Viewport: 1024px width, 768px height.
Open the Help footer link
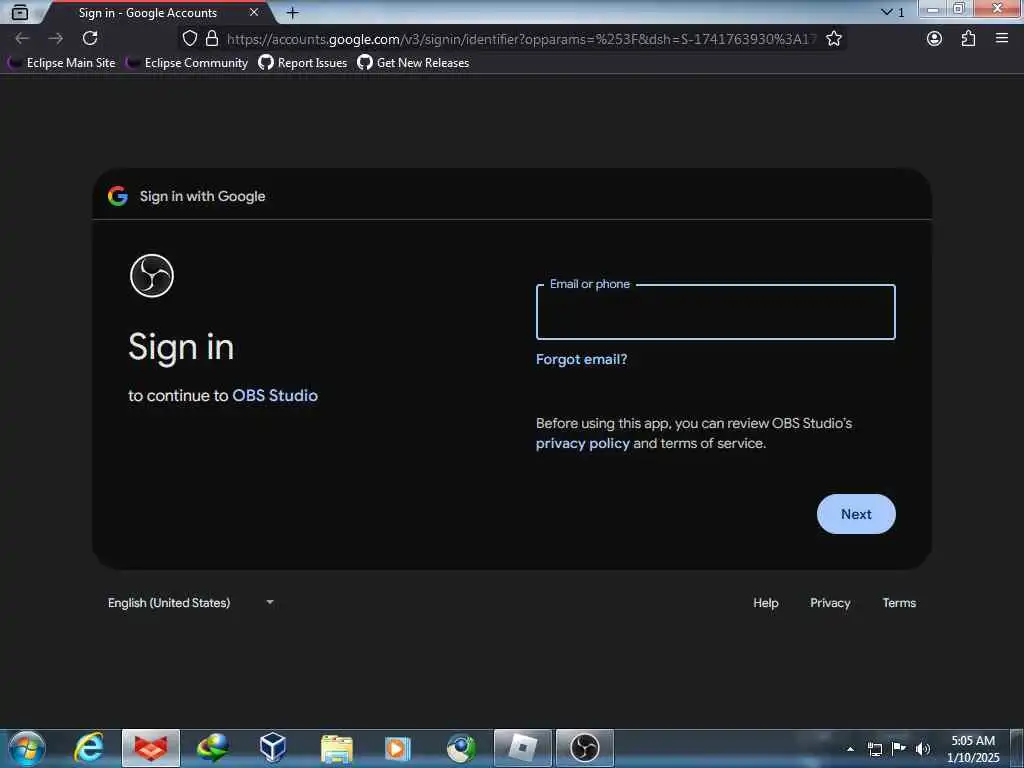tap(765, 603)
